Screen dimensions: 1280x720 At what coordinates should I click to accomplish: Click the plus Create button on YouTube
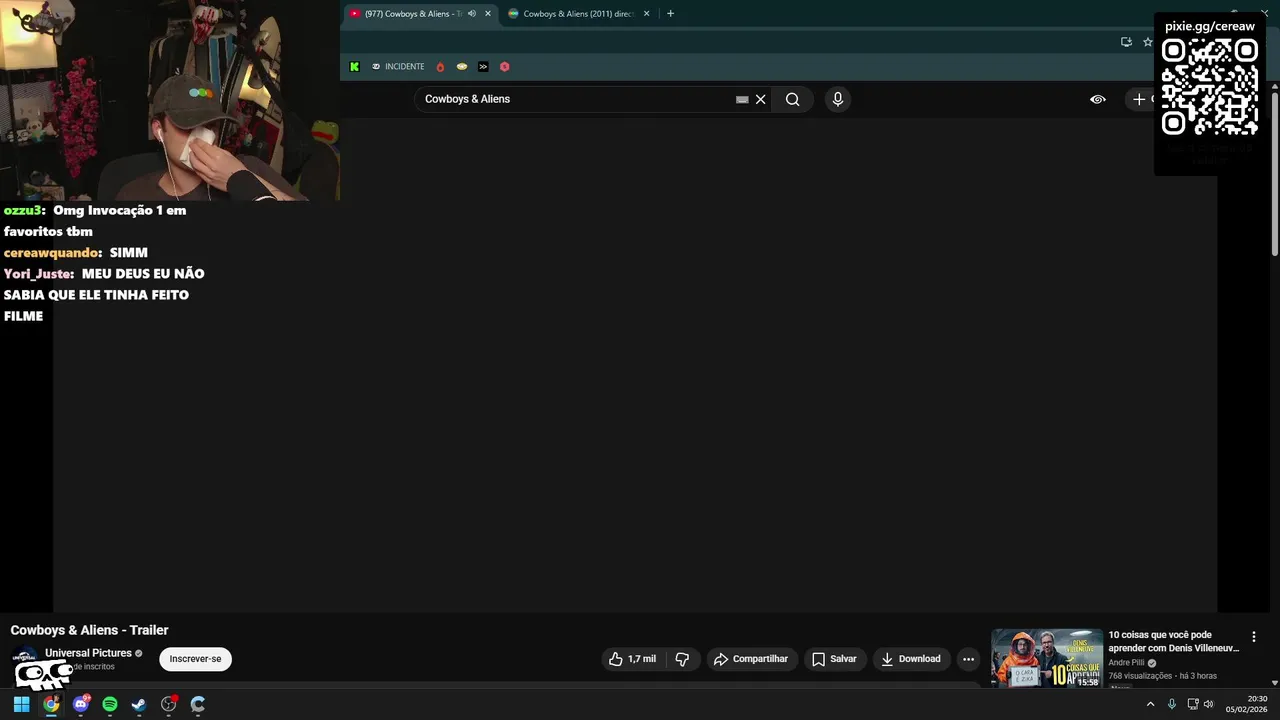tap(1140, 99)
